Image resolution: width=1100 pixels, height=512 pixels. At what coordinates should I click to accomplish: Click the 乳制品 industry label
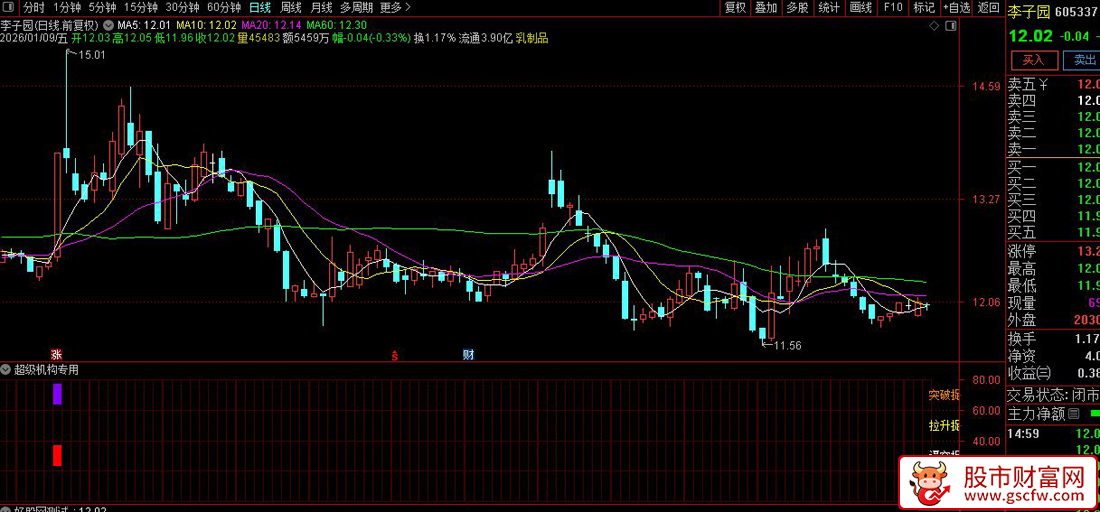tap(532, 39)
